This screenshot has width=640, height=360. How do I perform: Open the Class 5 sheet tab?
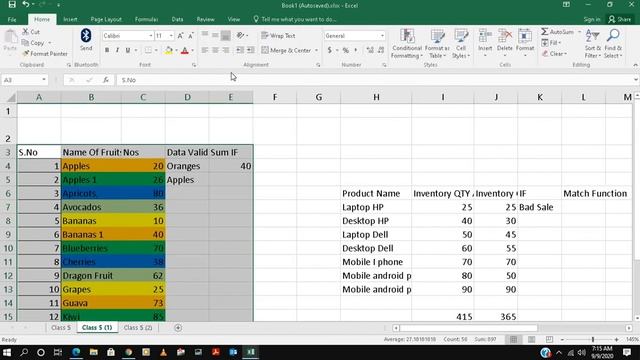tap(61, 328)
